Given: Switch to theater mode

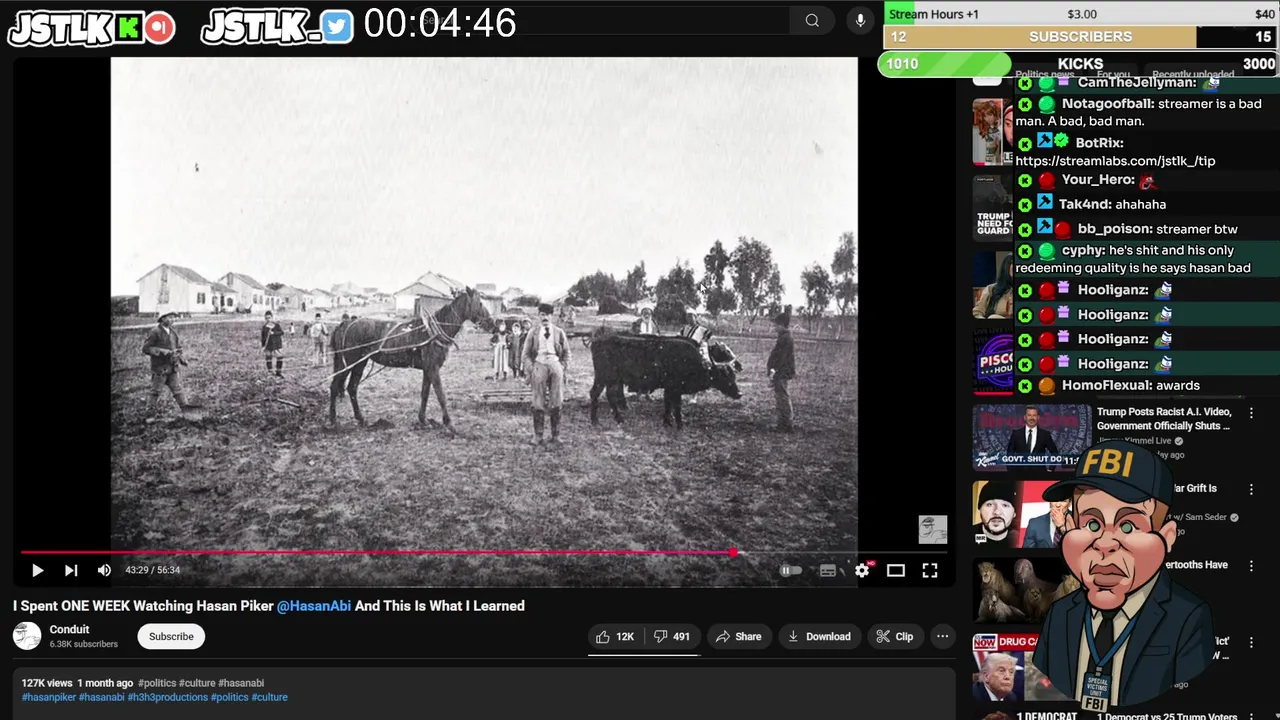Looking at the screenshot, I should 896,570.
